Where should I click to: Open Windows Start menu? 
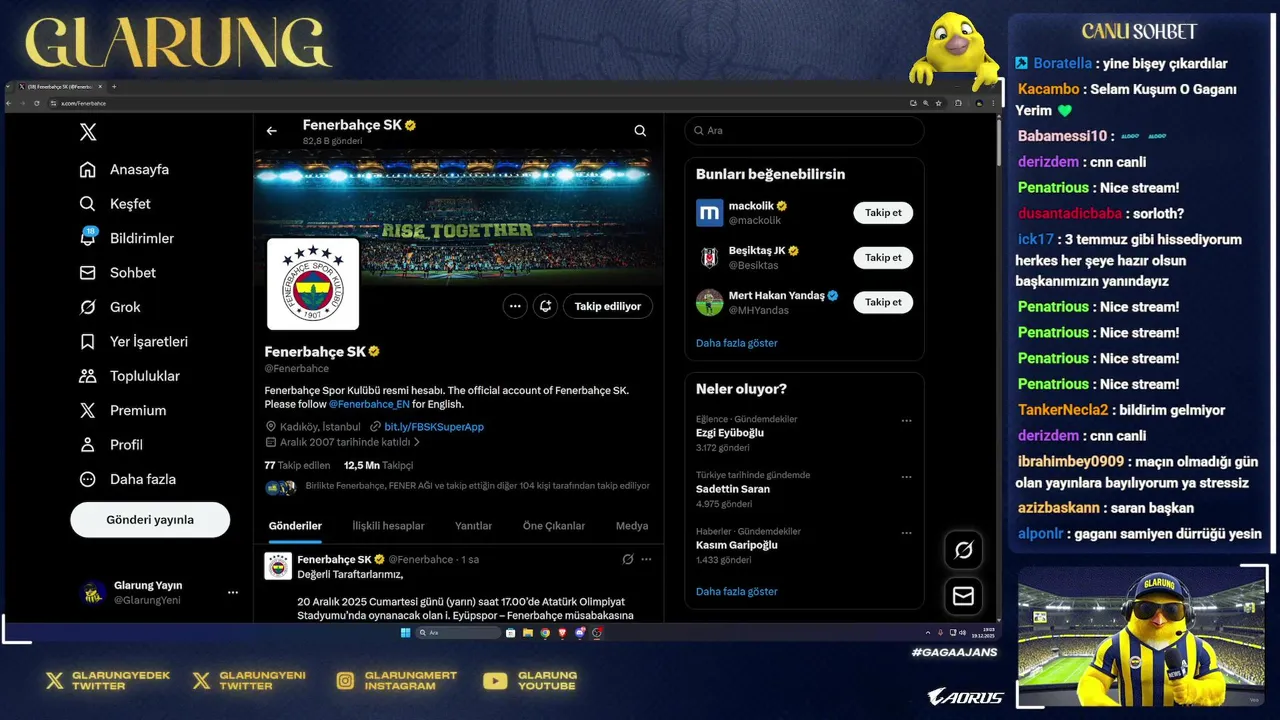pos(405,632)
